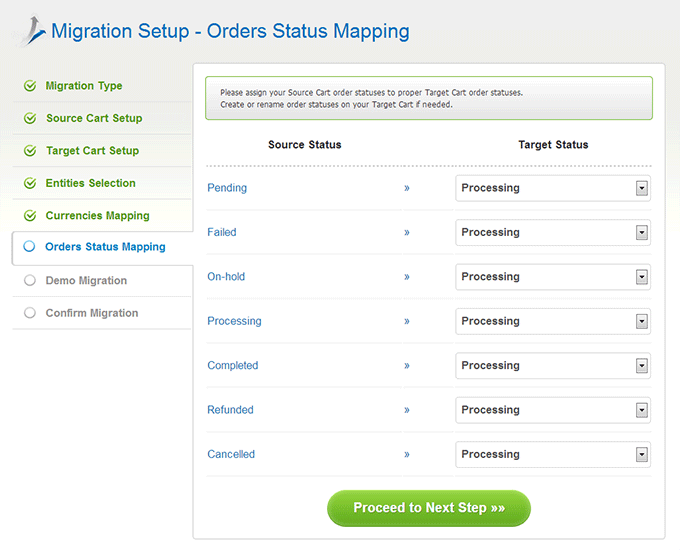Go to the Currencies Mapping step

(98, 216)
